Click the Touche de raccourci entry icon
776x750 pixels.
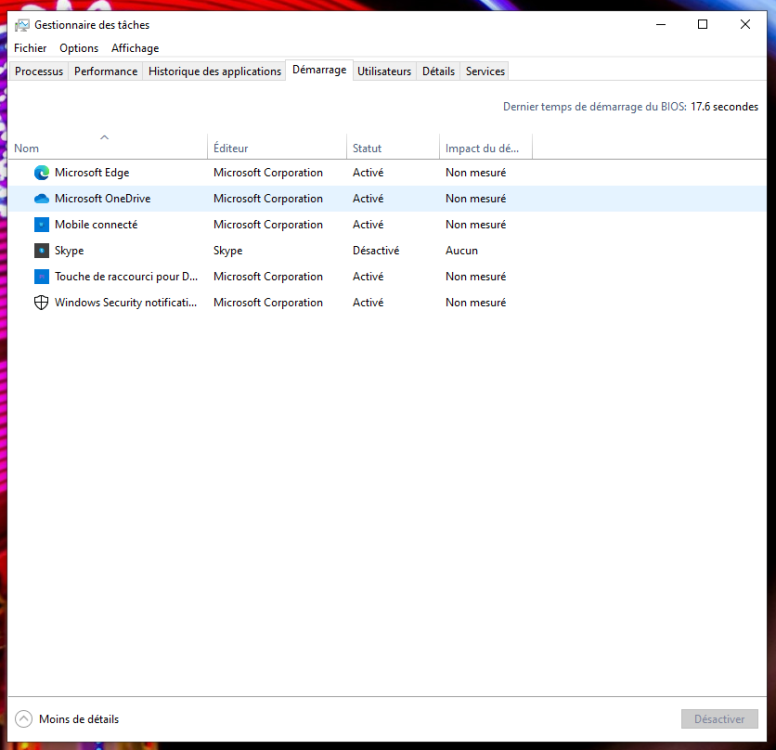click(42, 277)
